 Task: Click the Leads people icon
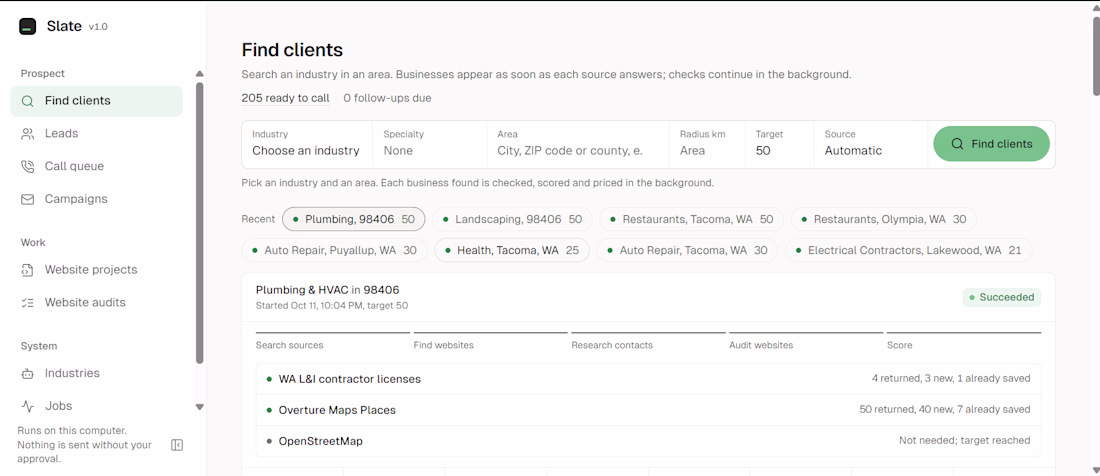coord(27,134)
